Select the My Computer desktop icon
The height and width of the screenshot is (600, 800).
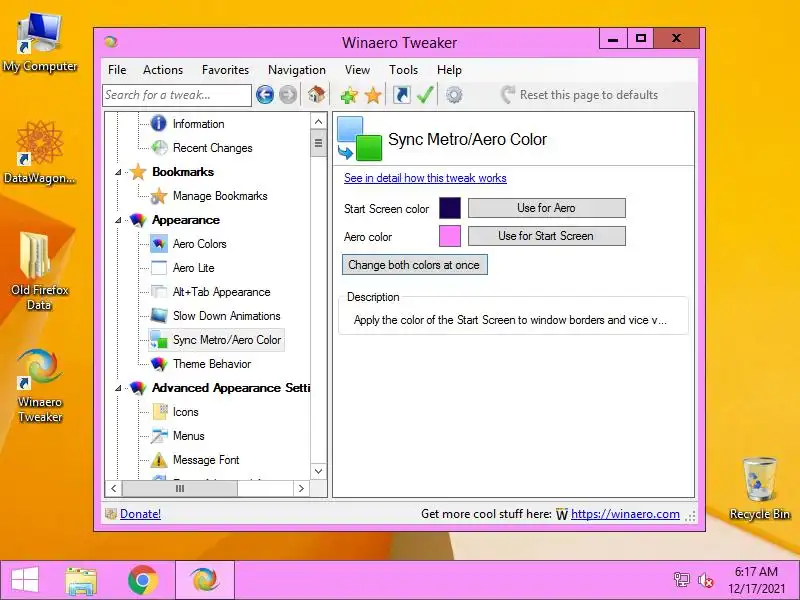[40, 42]
